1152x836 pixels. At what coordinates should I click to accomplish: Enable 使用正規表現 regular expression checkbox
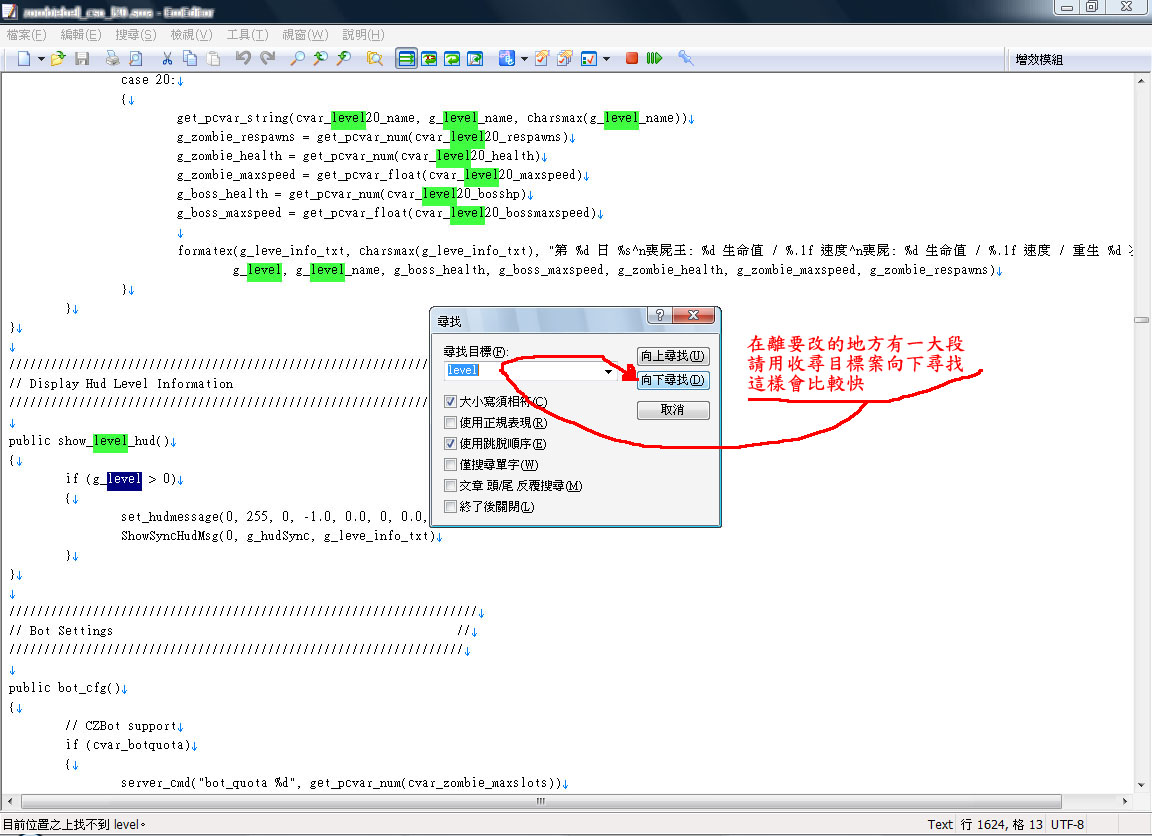point(450,423)
